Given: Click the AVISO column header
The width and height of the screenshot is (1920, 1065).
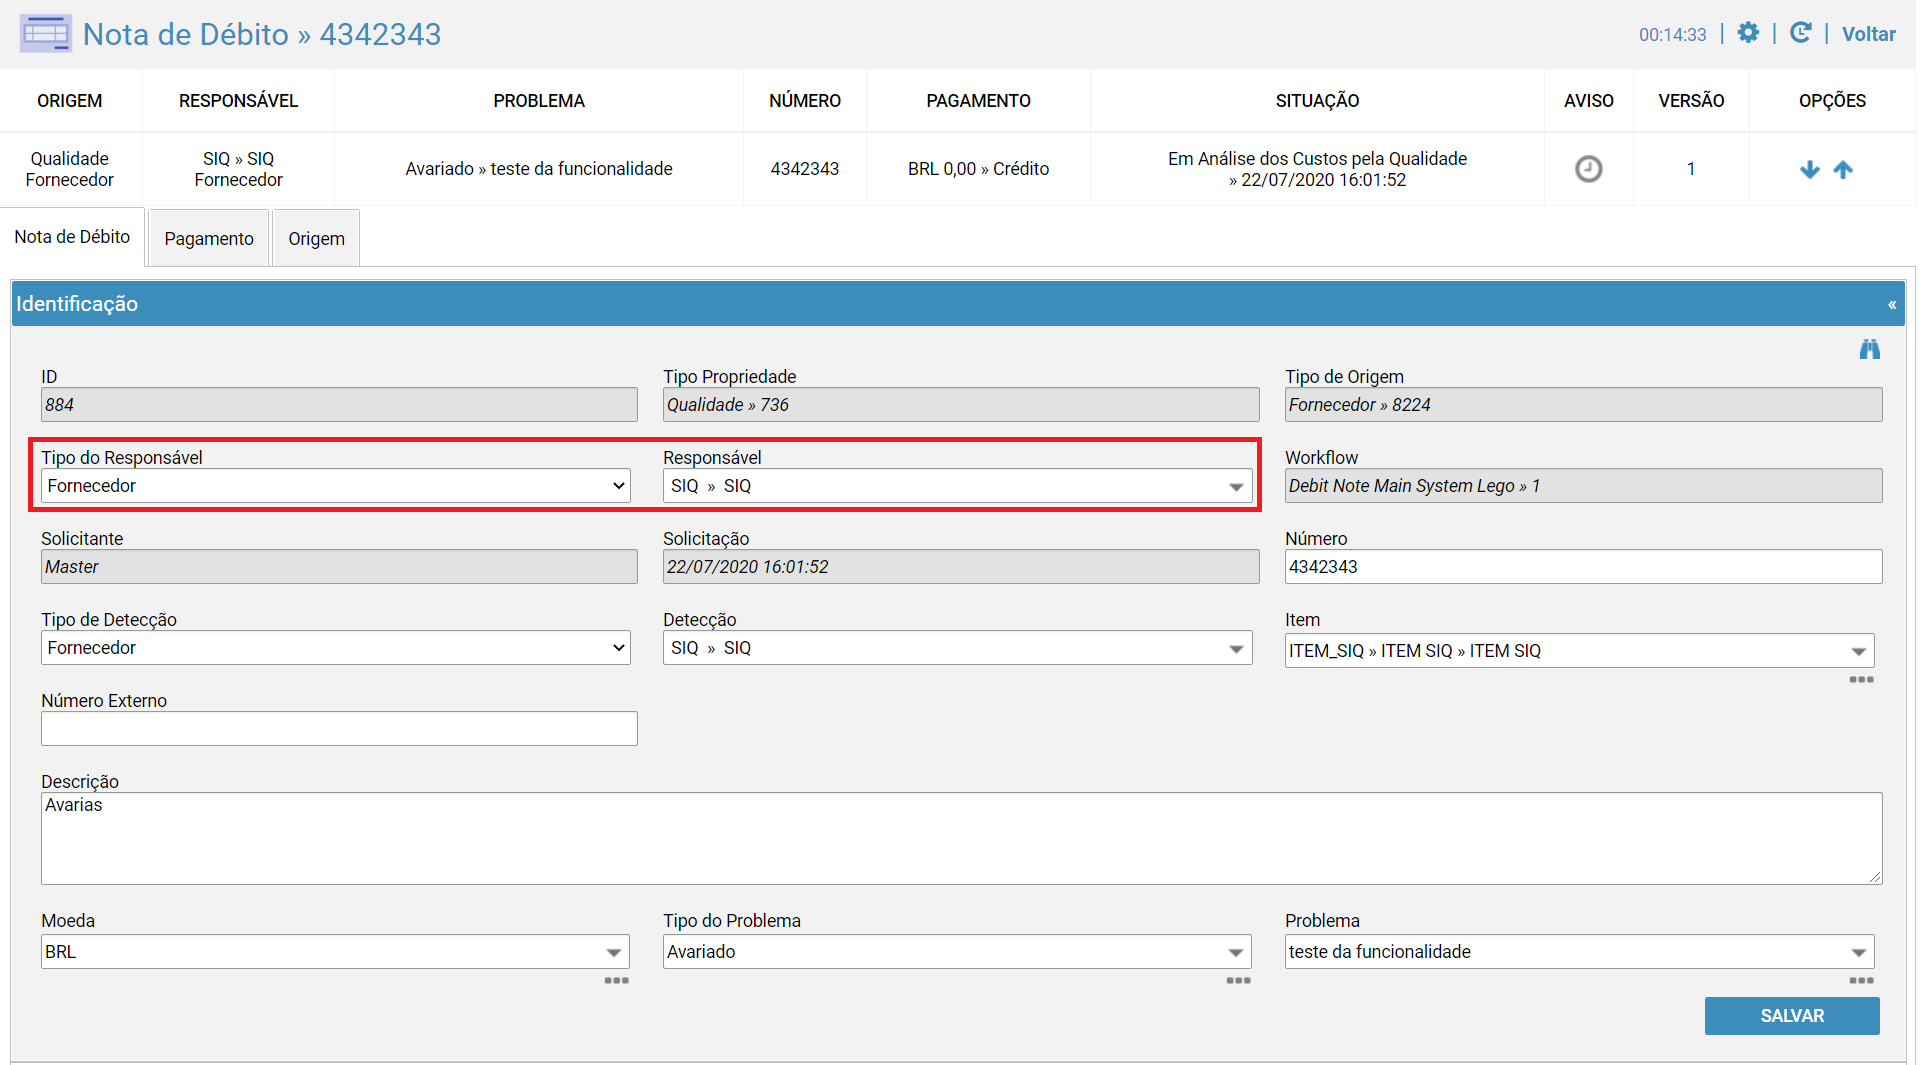Looking at the screenshot, I should pos(1589,101).
